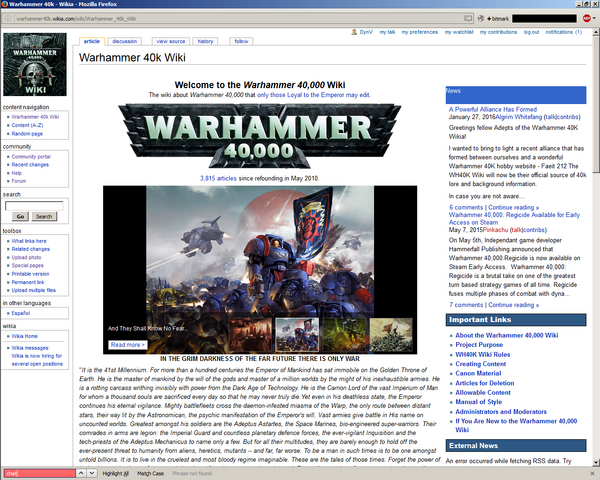Open my watchlist link
This screenshot has width=600, height=480.
click(x=459, y=32)
